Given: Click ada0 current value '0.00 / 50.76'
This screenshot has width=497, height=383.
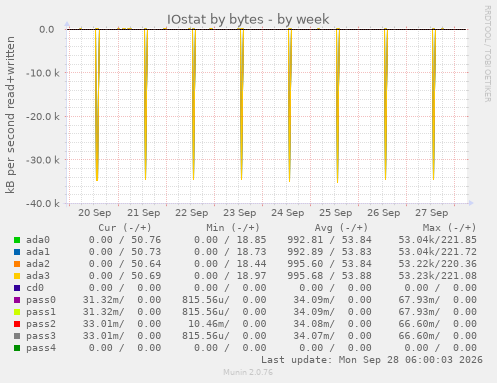Looking at the screenshot, I should click(x=125, y=240).
